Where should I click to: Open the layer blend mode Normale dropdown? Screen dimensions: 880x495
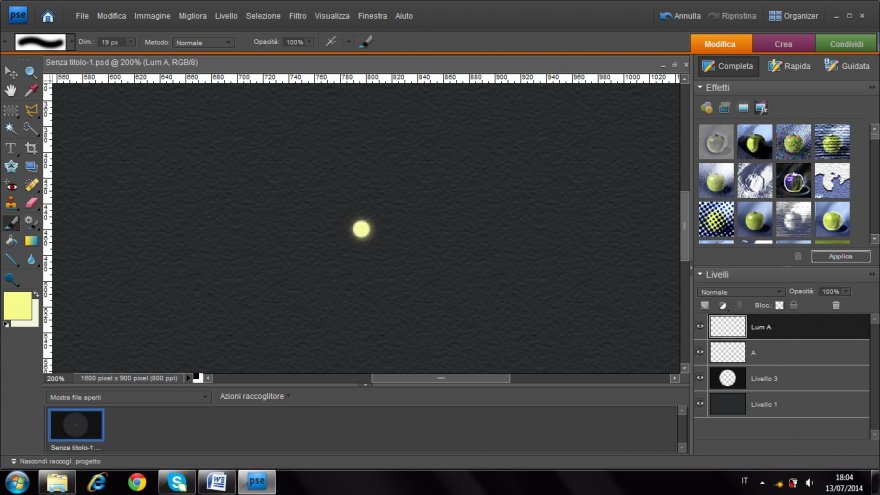pyautogui.click(x=740, y=291)
